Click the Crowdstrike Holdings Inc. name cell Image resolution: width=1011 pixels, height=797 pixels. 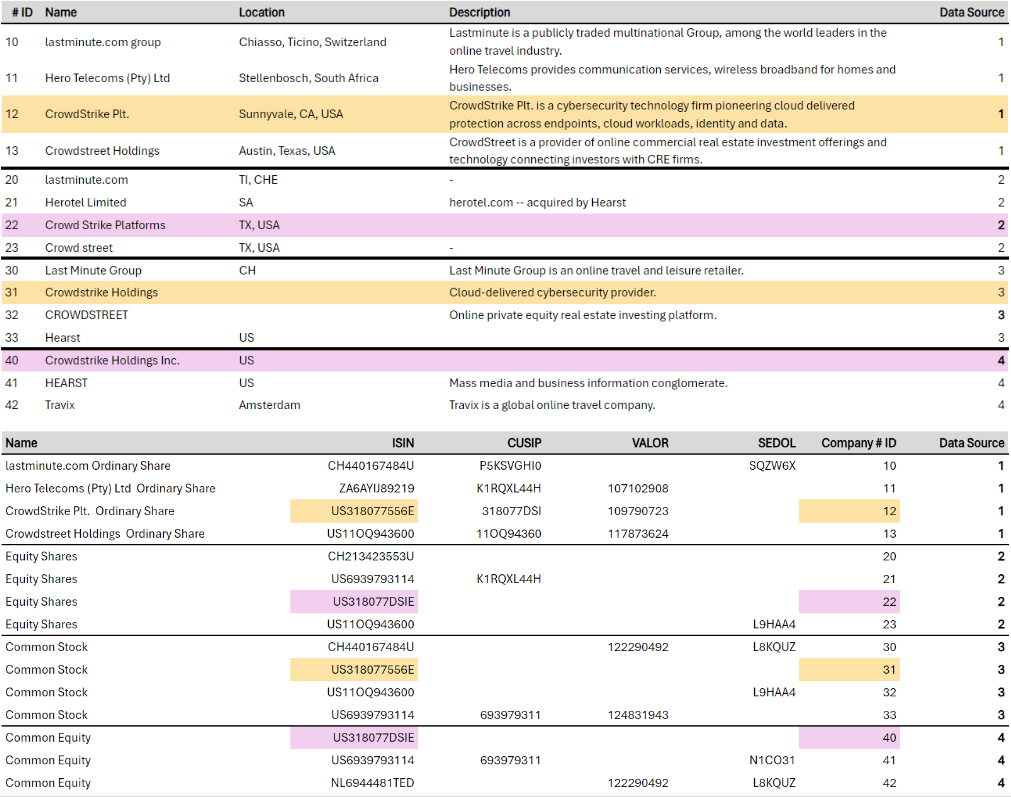point(112,360)
